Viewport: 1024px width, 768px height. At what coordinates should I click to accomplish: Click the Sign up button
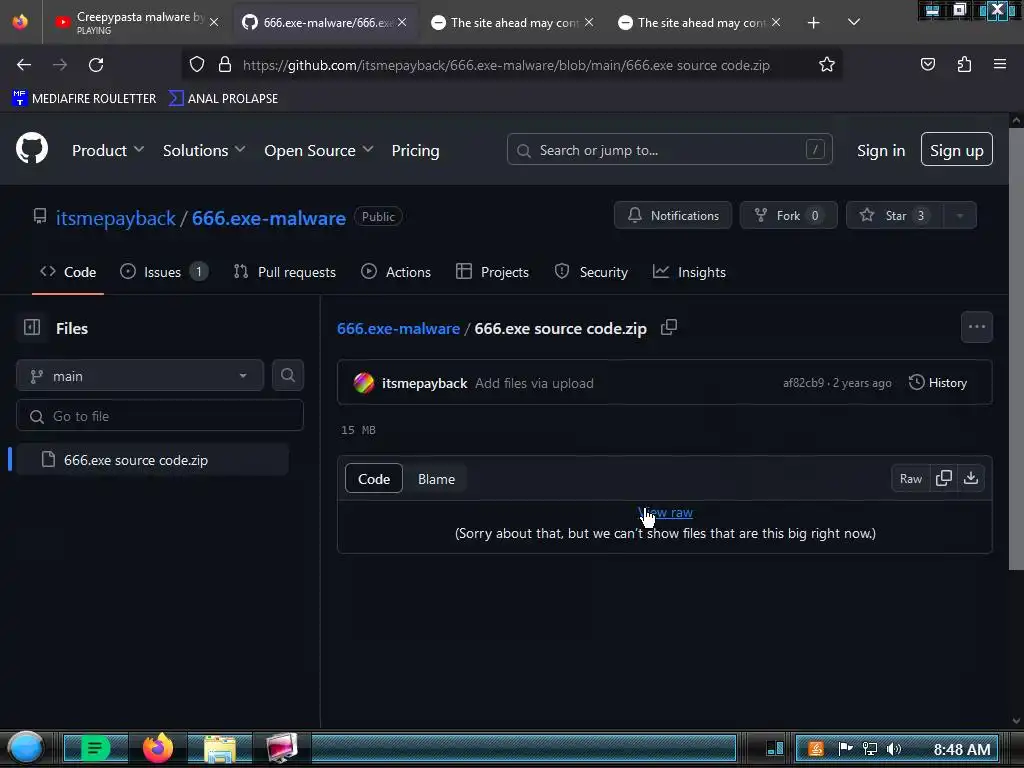click(x=957, y=150)
